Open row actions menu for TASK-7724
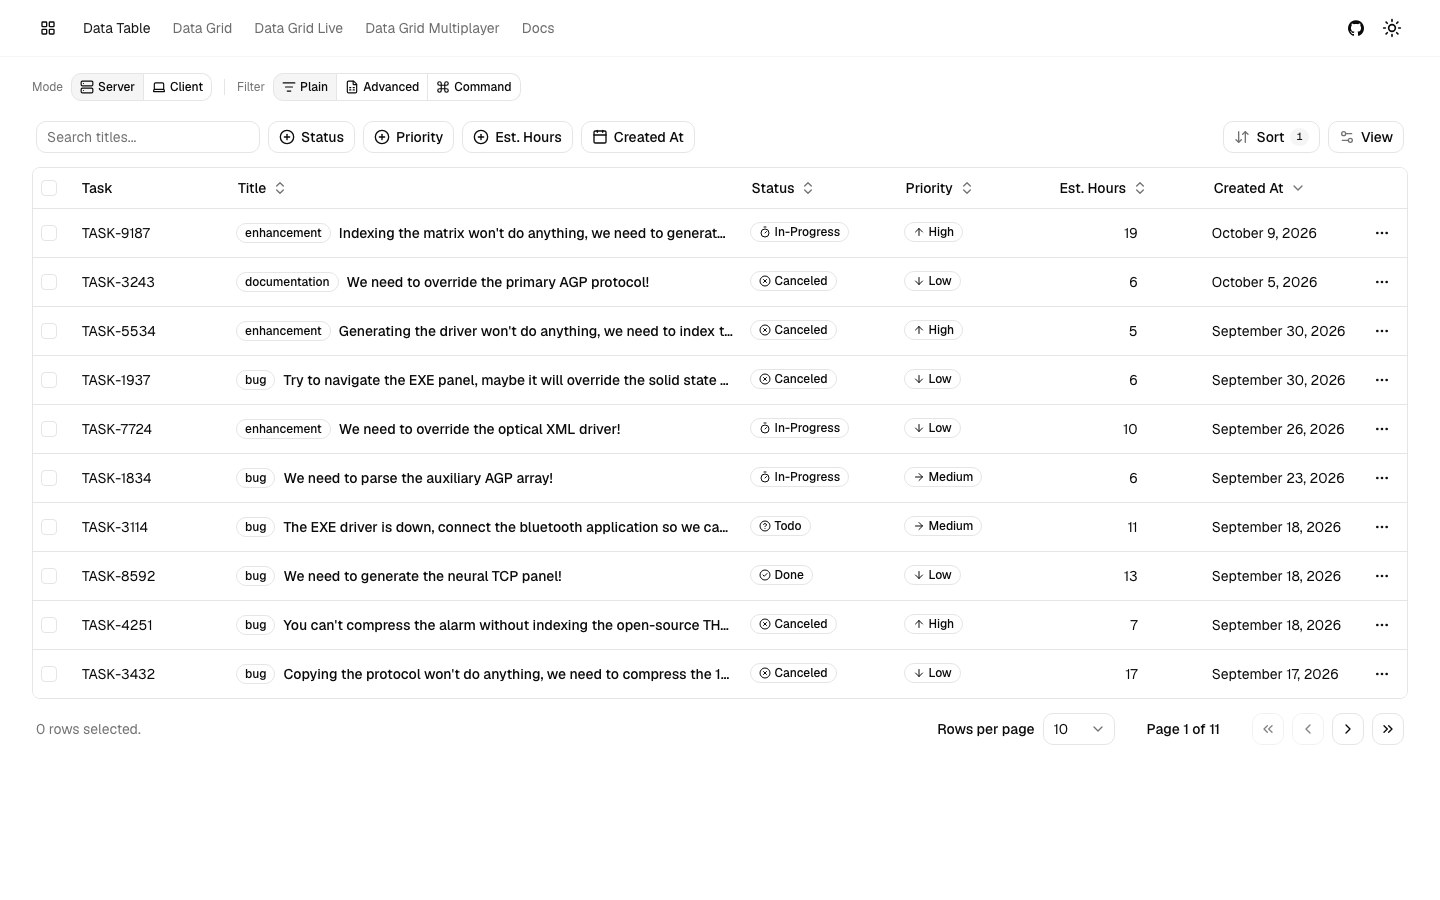 [1382, 429]
